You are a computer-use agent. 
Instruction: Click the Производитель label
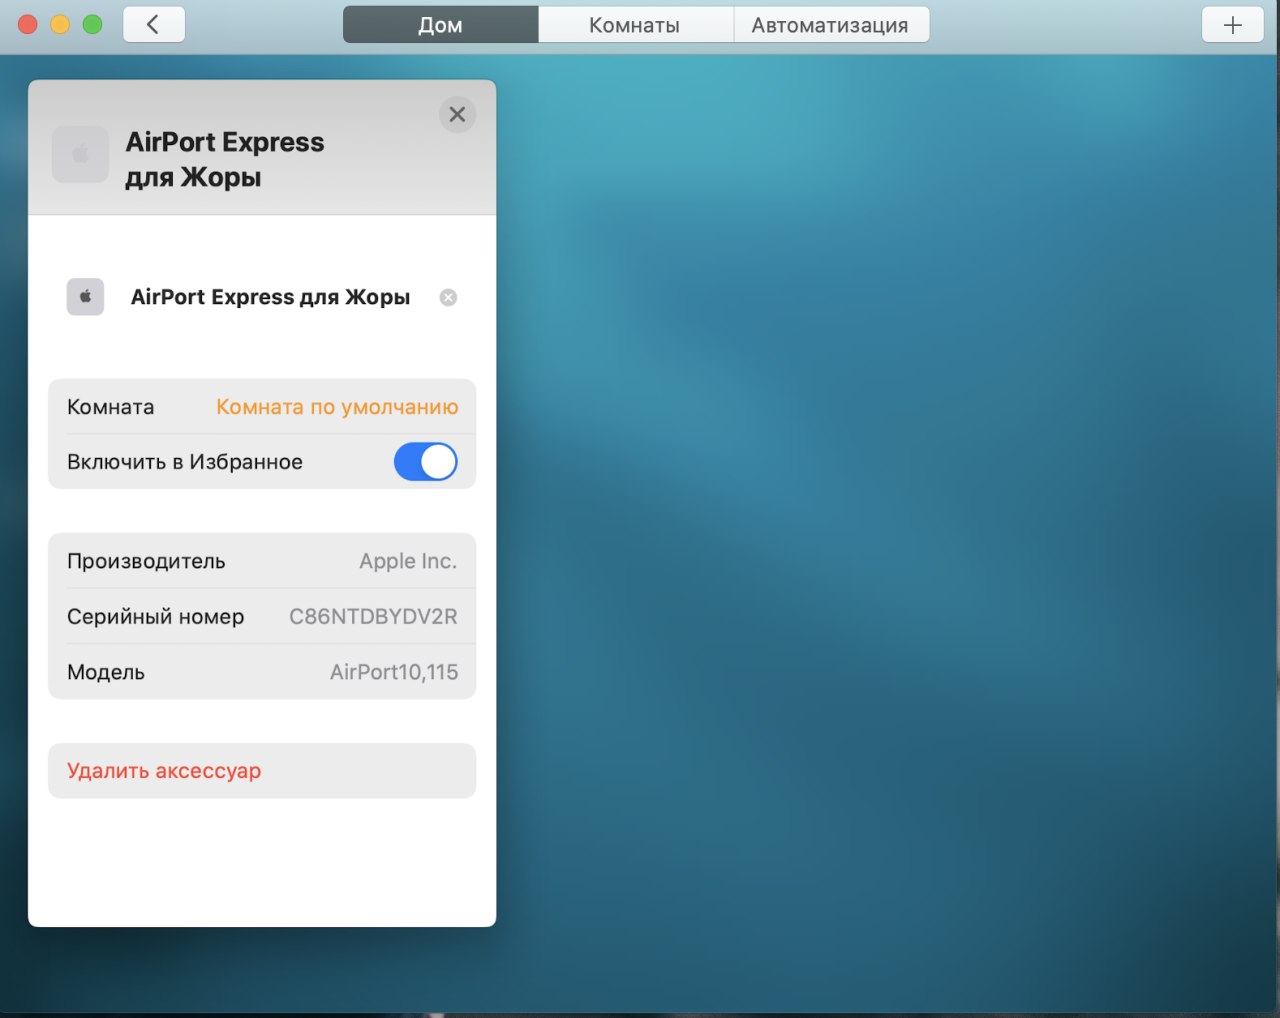(146, 561)
